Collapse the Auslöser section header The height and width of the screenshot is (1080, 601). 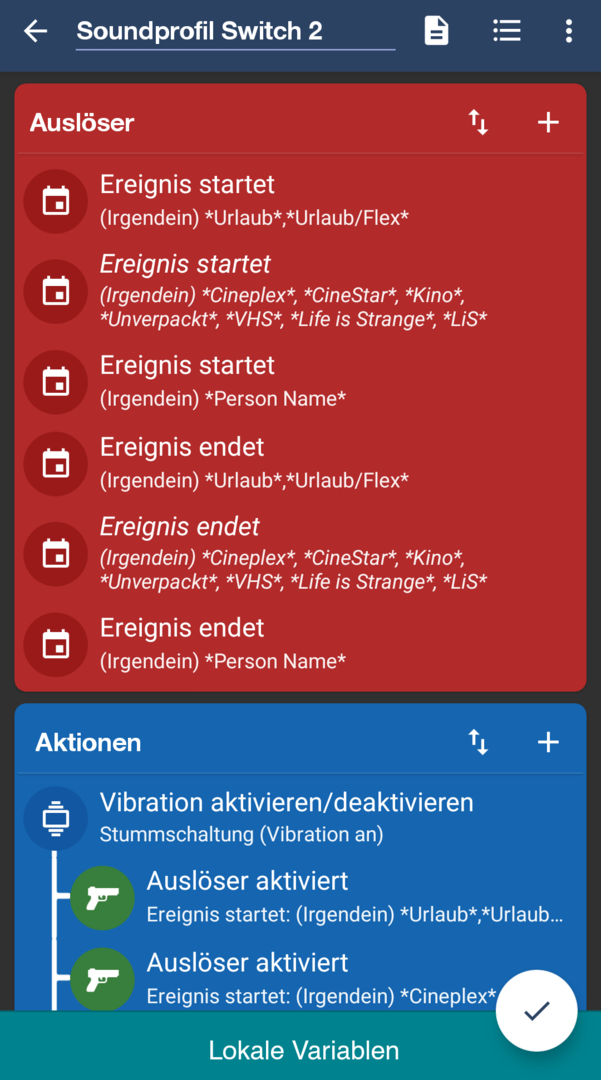[82, 123]
